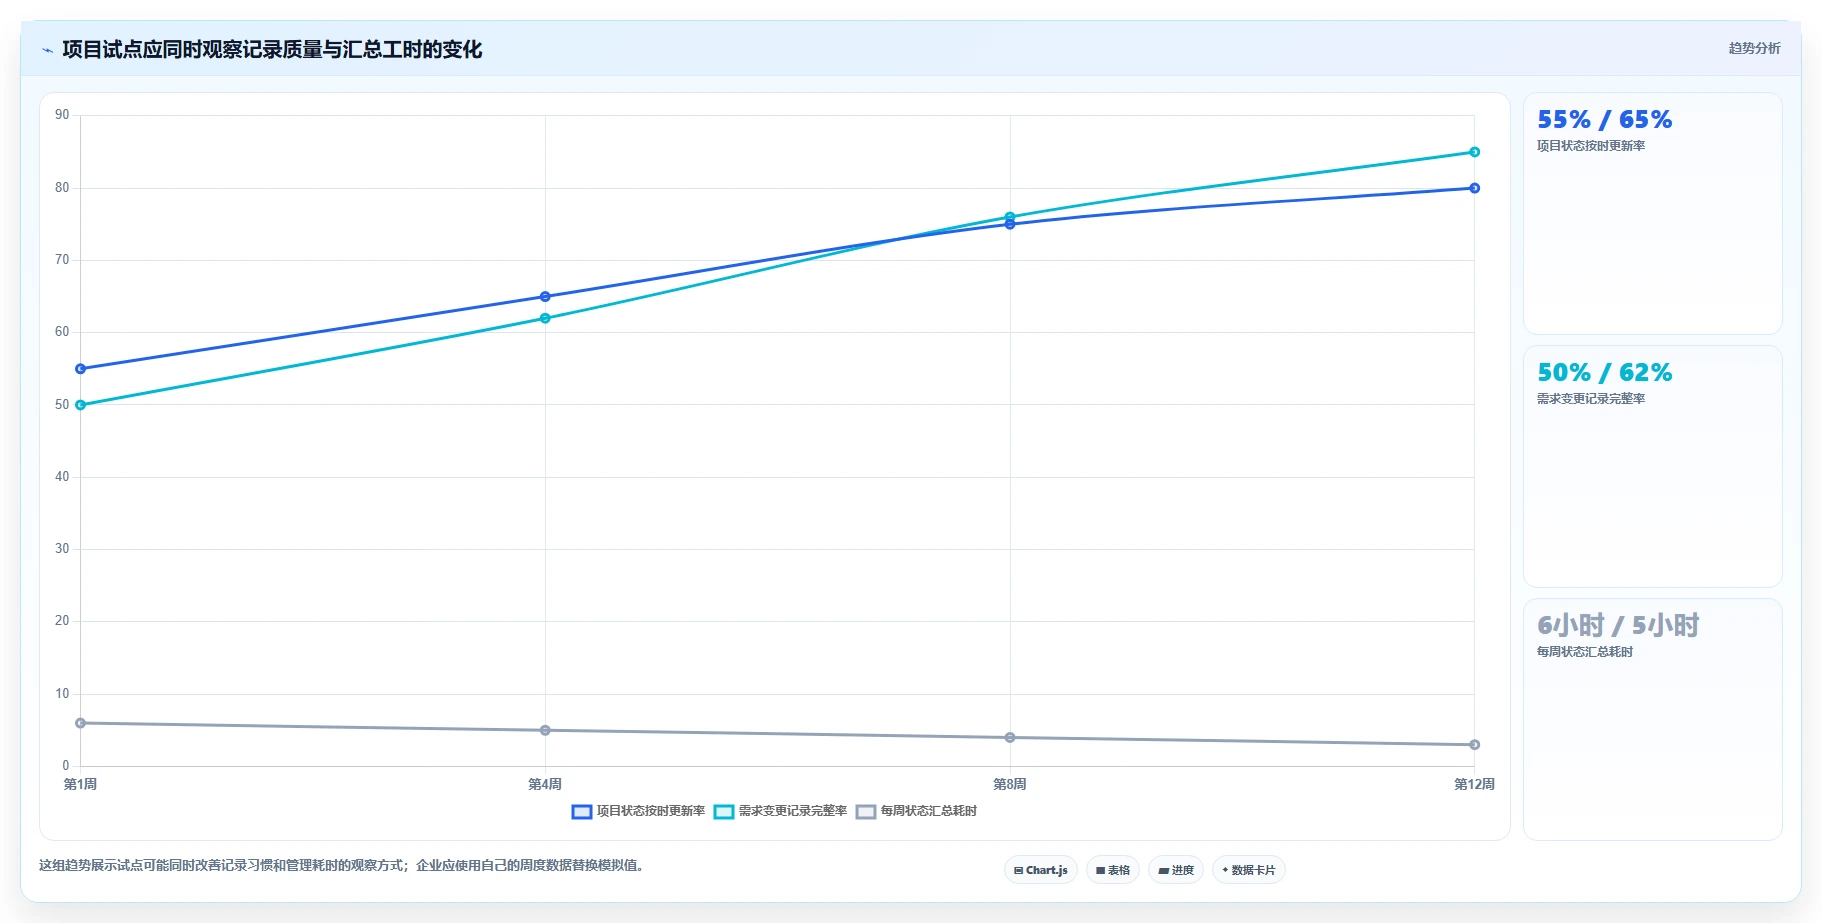Screen dimensions: 1822x923
Task: Click the Chart.js tag pill
Action: 1040,870
